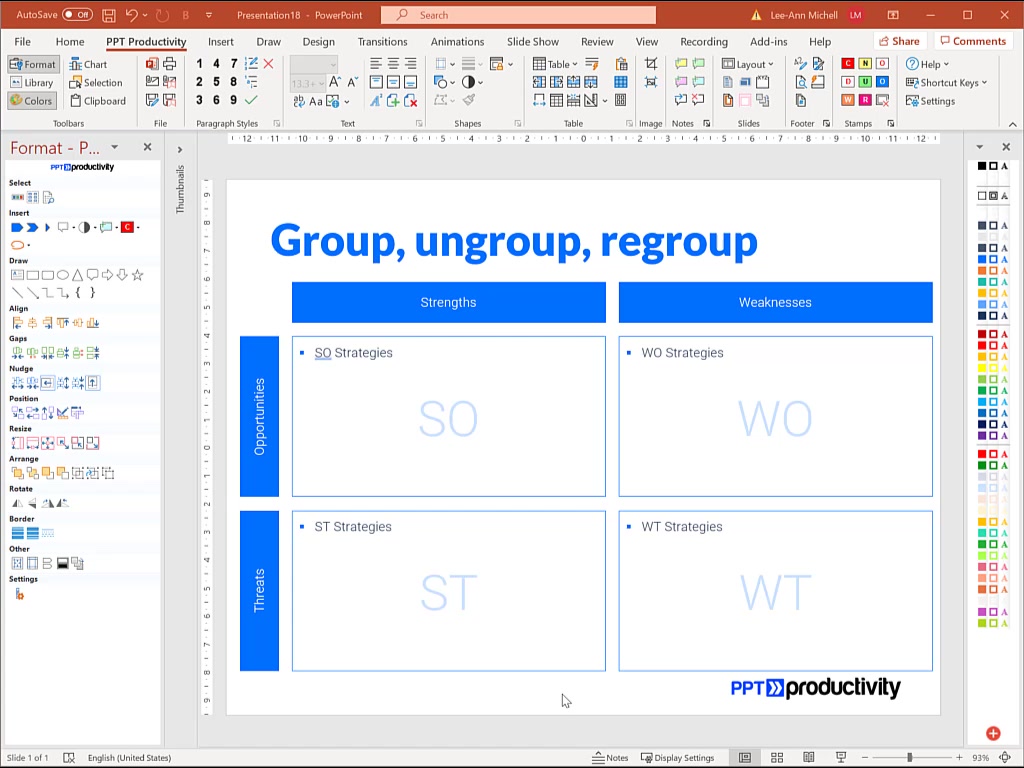Toggle the Selection pane button
1024x768 pixels.
click(x=96, y=82)
